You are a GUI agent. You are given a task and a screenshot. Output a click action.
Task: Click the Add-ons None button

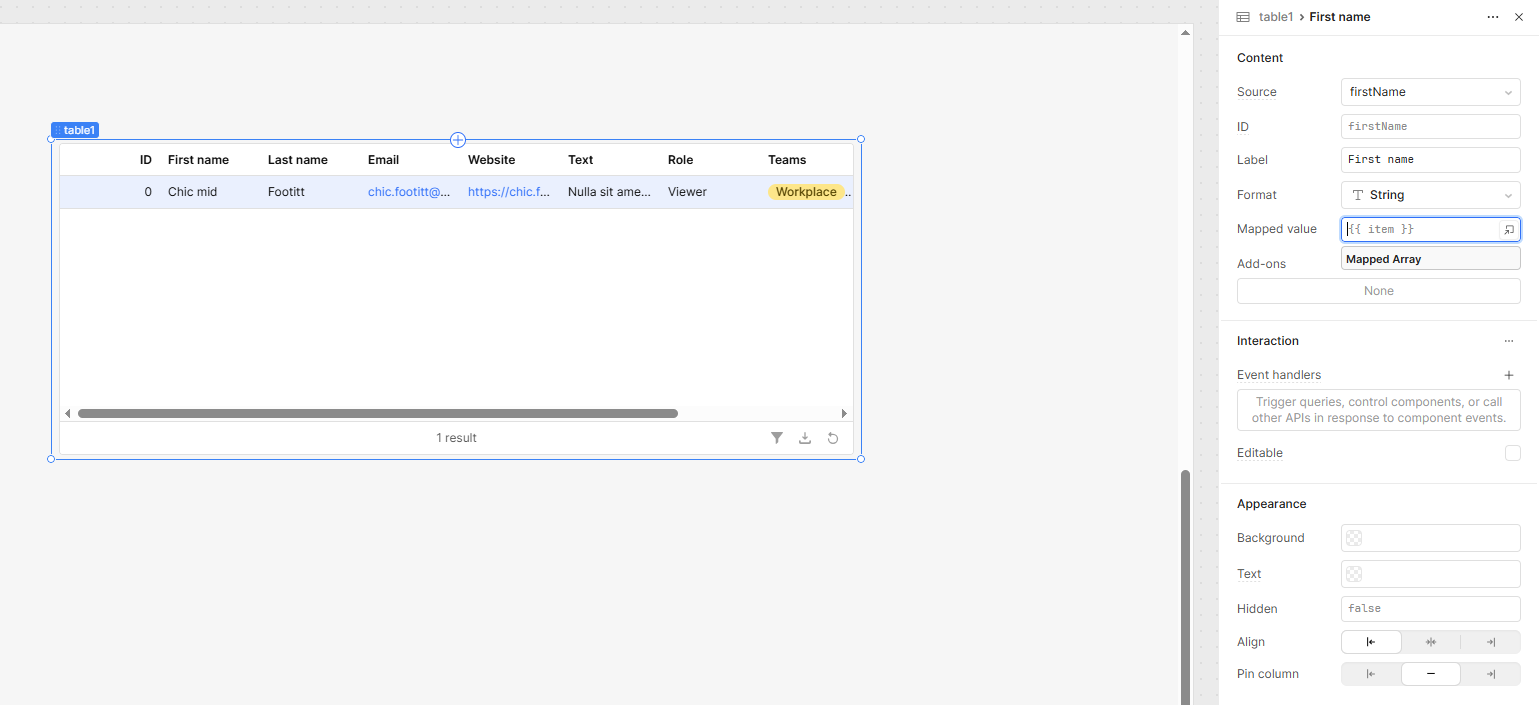pyautogui.click(x=1379, y=291)
